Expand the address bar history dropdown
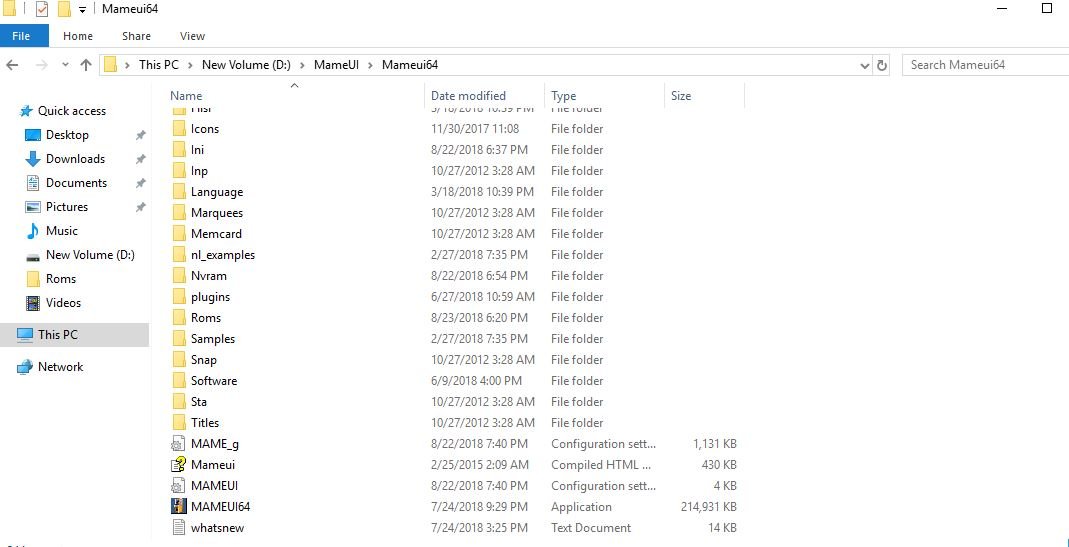 click(864, 65)
